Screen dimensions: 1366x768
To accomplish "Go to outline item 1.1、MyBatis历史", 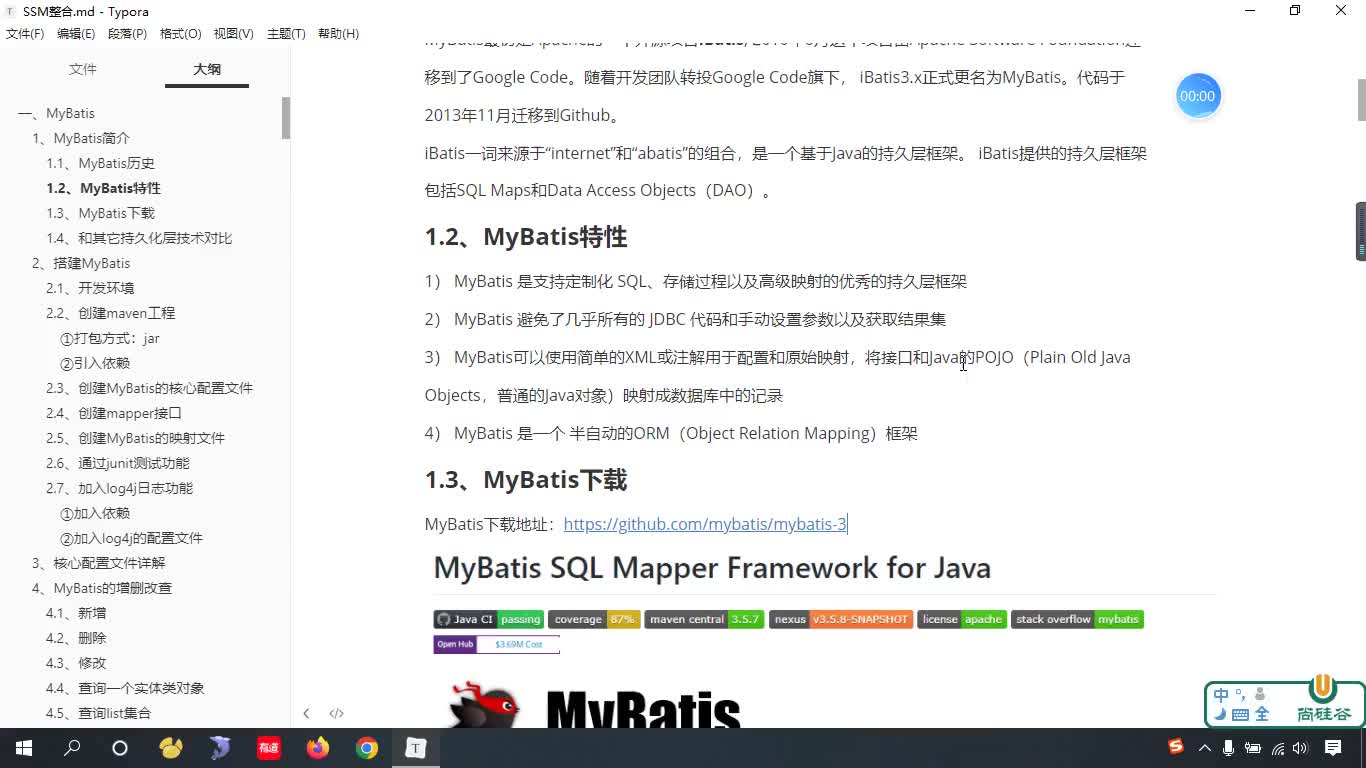I will (100, 163).
